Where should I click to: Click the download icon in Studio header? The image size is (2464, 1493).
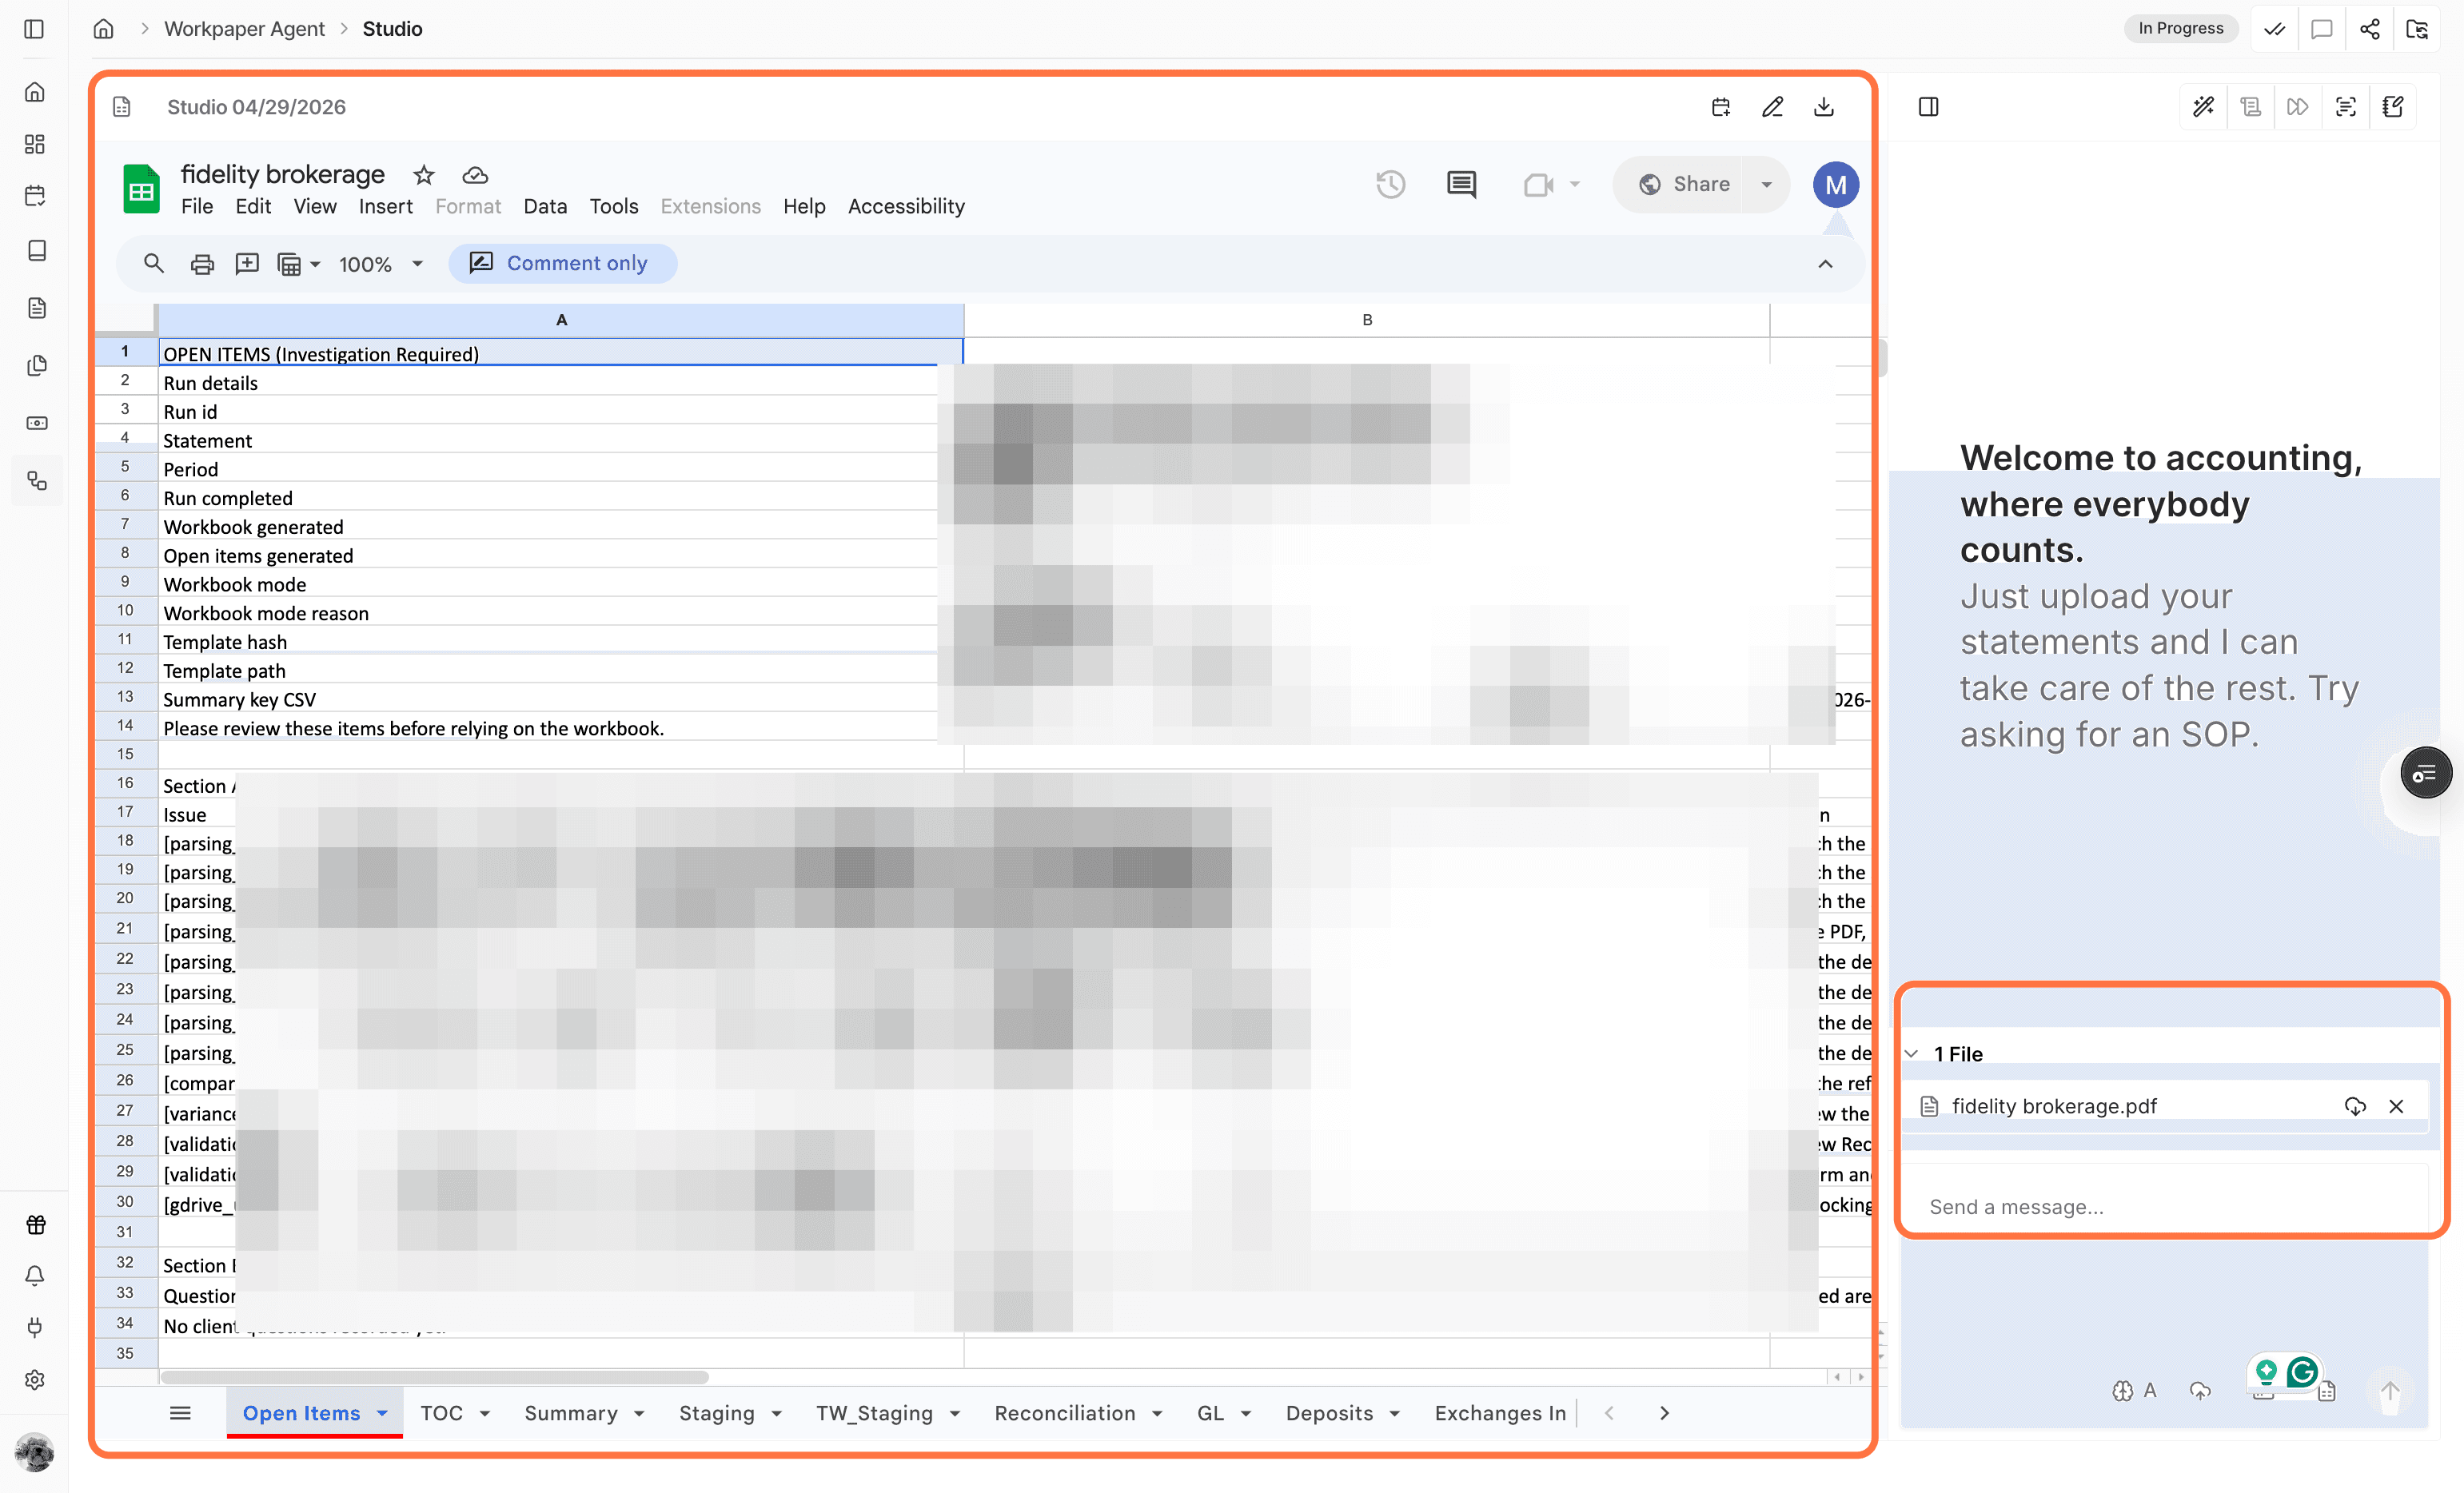click(x=1824, y=107)
